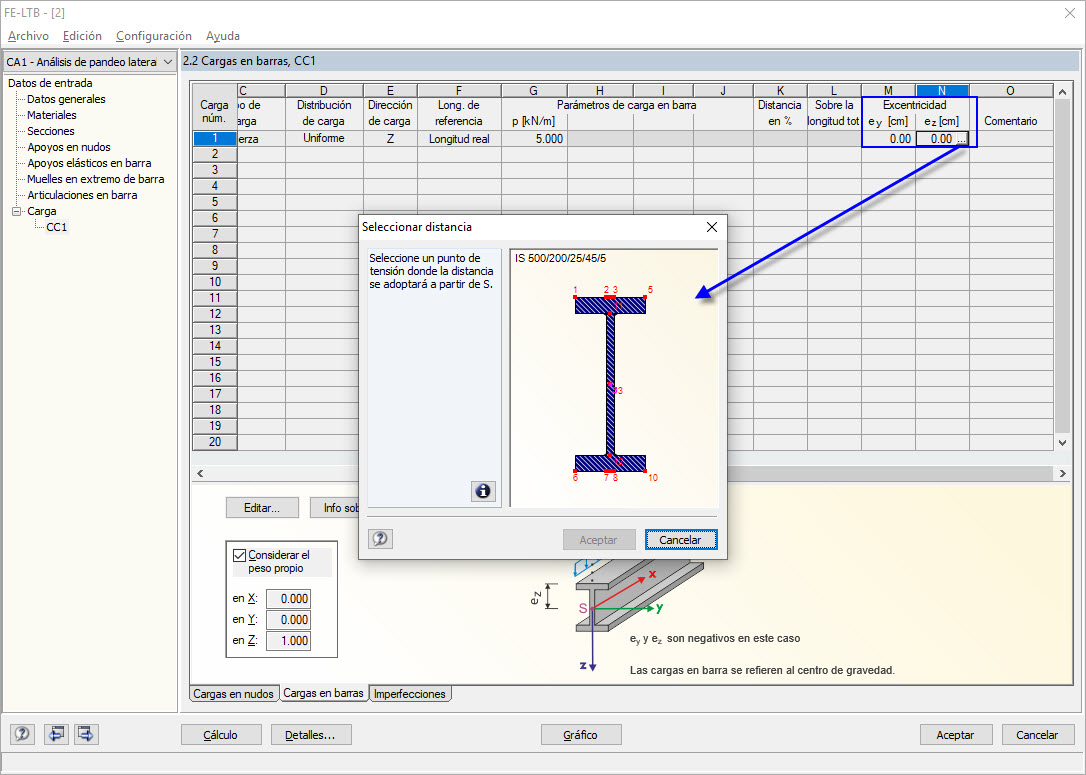Close the FE-LTB main window
The height and width of the screenshot is (775, 1086).
click(1069, 13)
